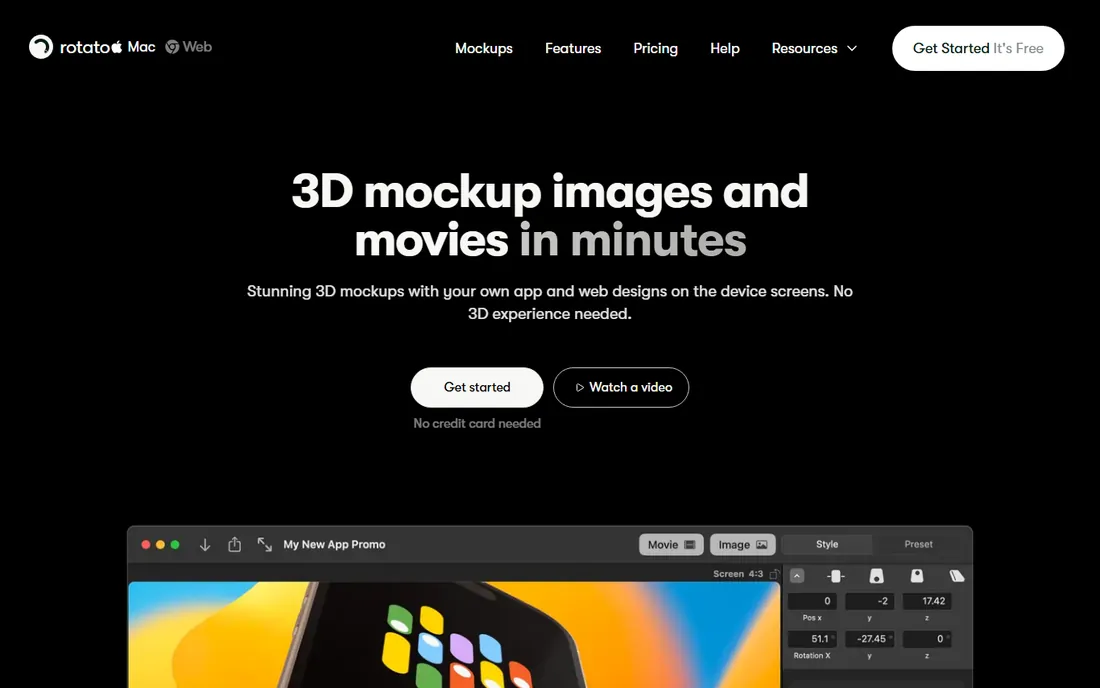
Task: Click the Rotato circular logo icon
Action: click(41, 47)
